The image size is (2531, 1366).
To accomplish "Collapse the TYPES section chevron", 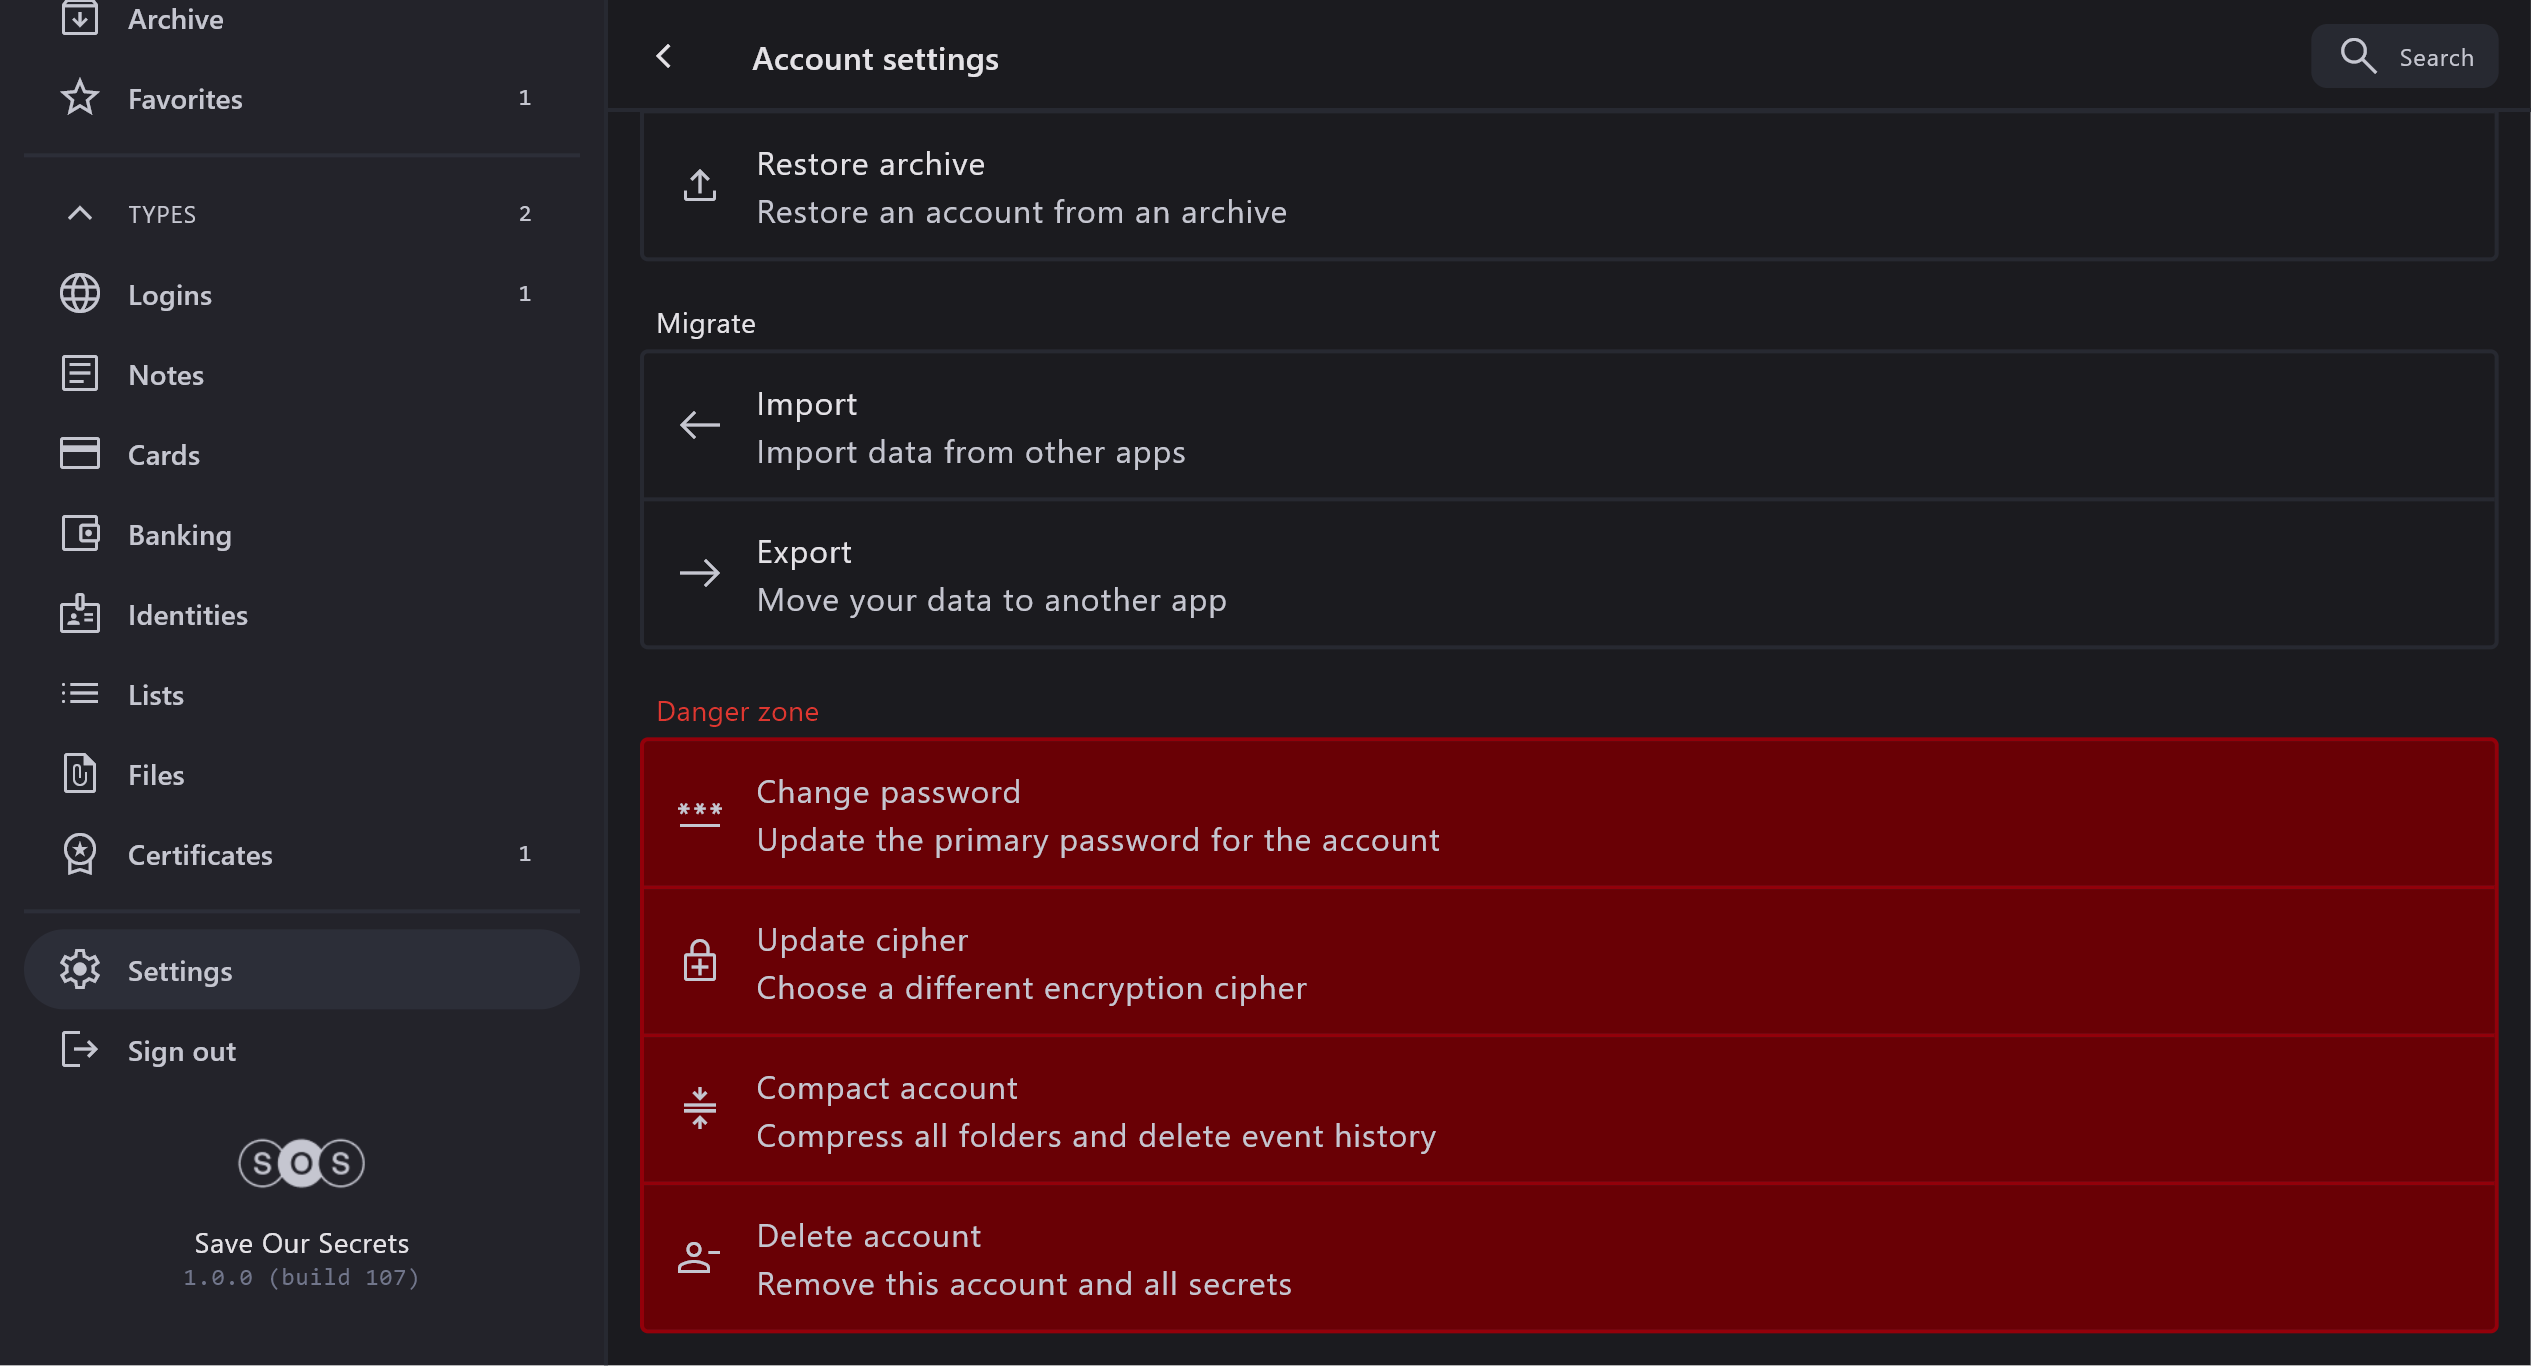I will pos(80,214).
